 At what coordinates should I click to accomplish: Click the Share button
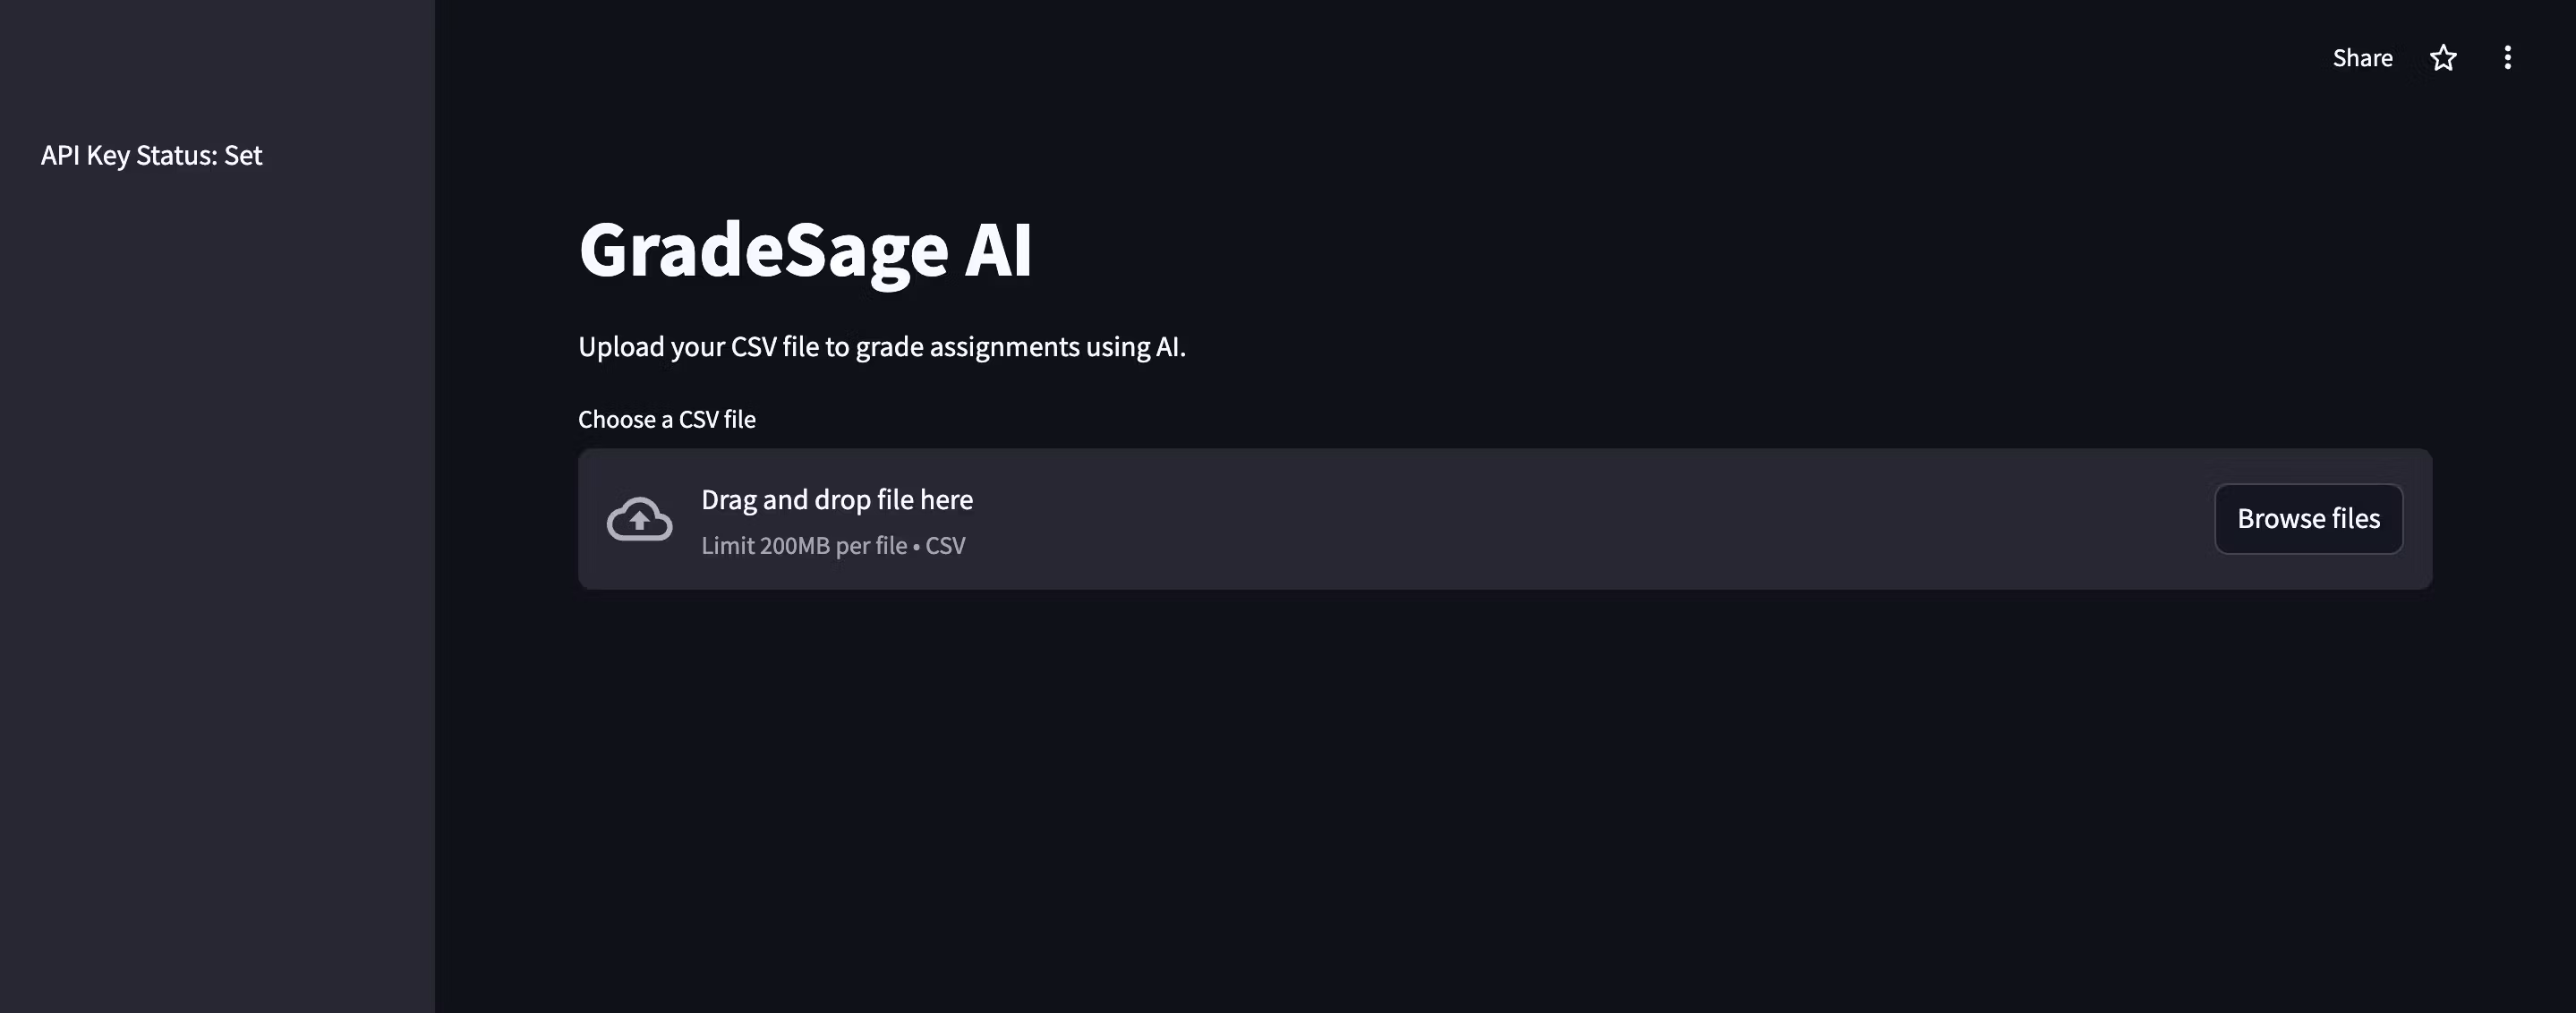(2362, 58)
